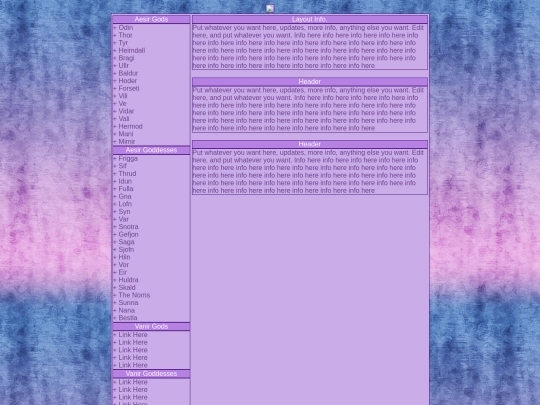540x405 pixels.
Task: Open the Sjofn link
Action: (126, 249)
